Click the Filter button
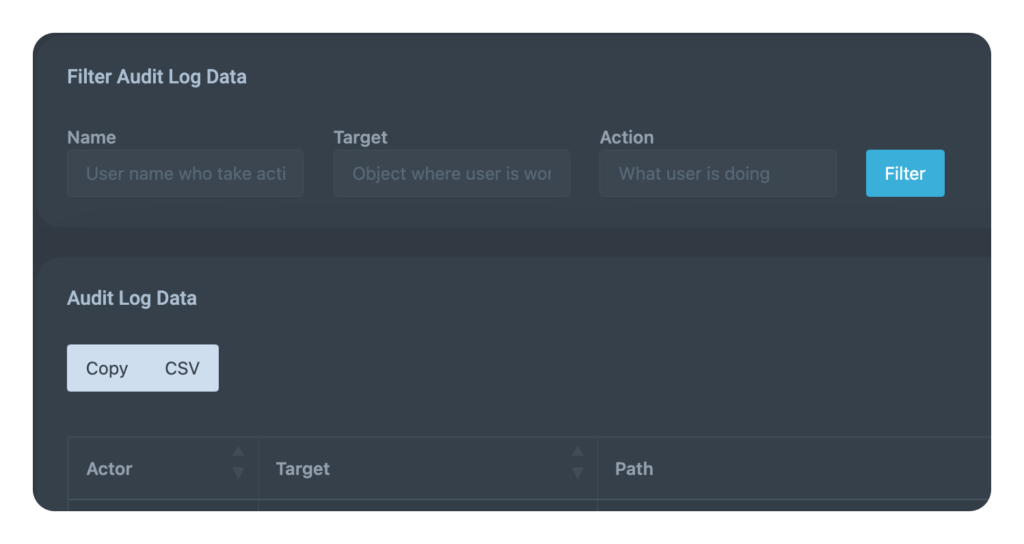1024x544 pixels. [904, 173]
